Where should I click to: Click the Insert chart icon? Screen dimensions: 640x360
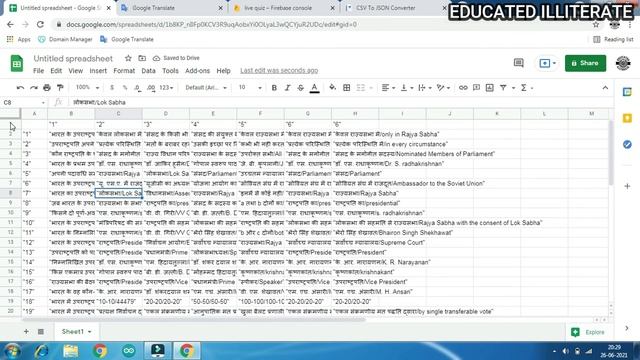coord(490,88)
